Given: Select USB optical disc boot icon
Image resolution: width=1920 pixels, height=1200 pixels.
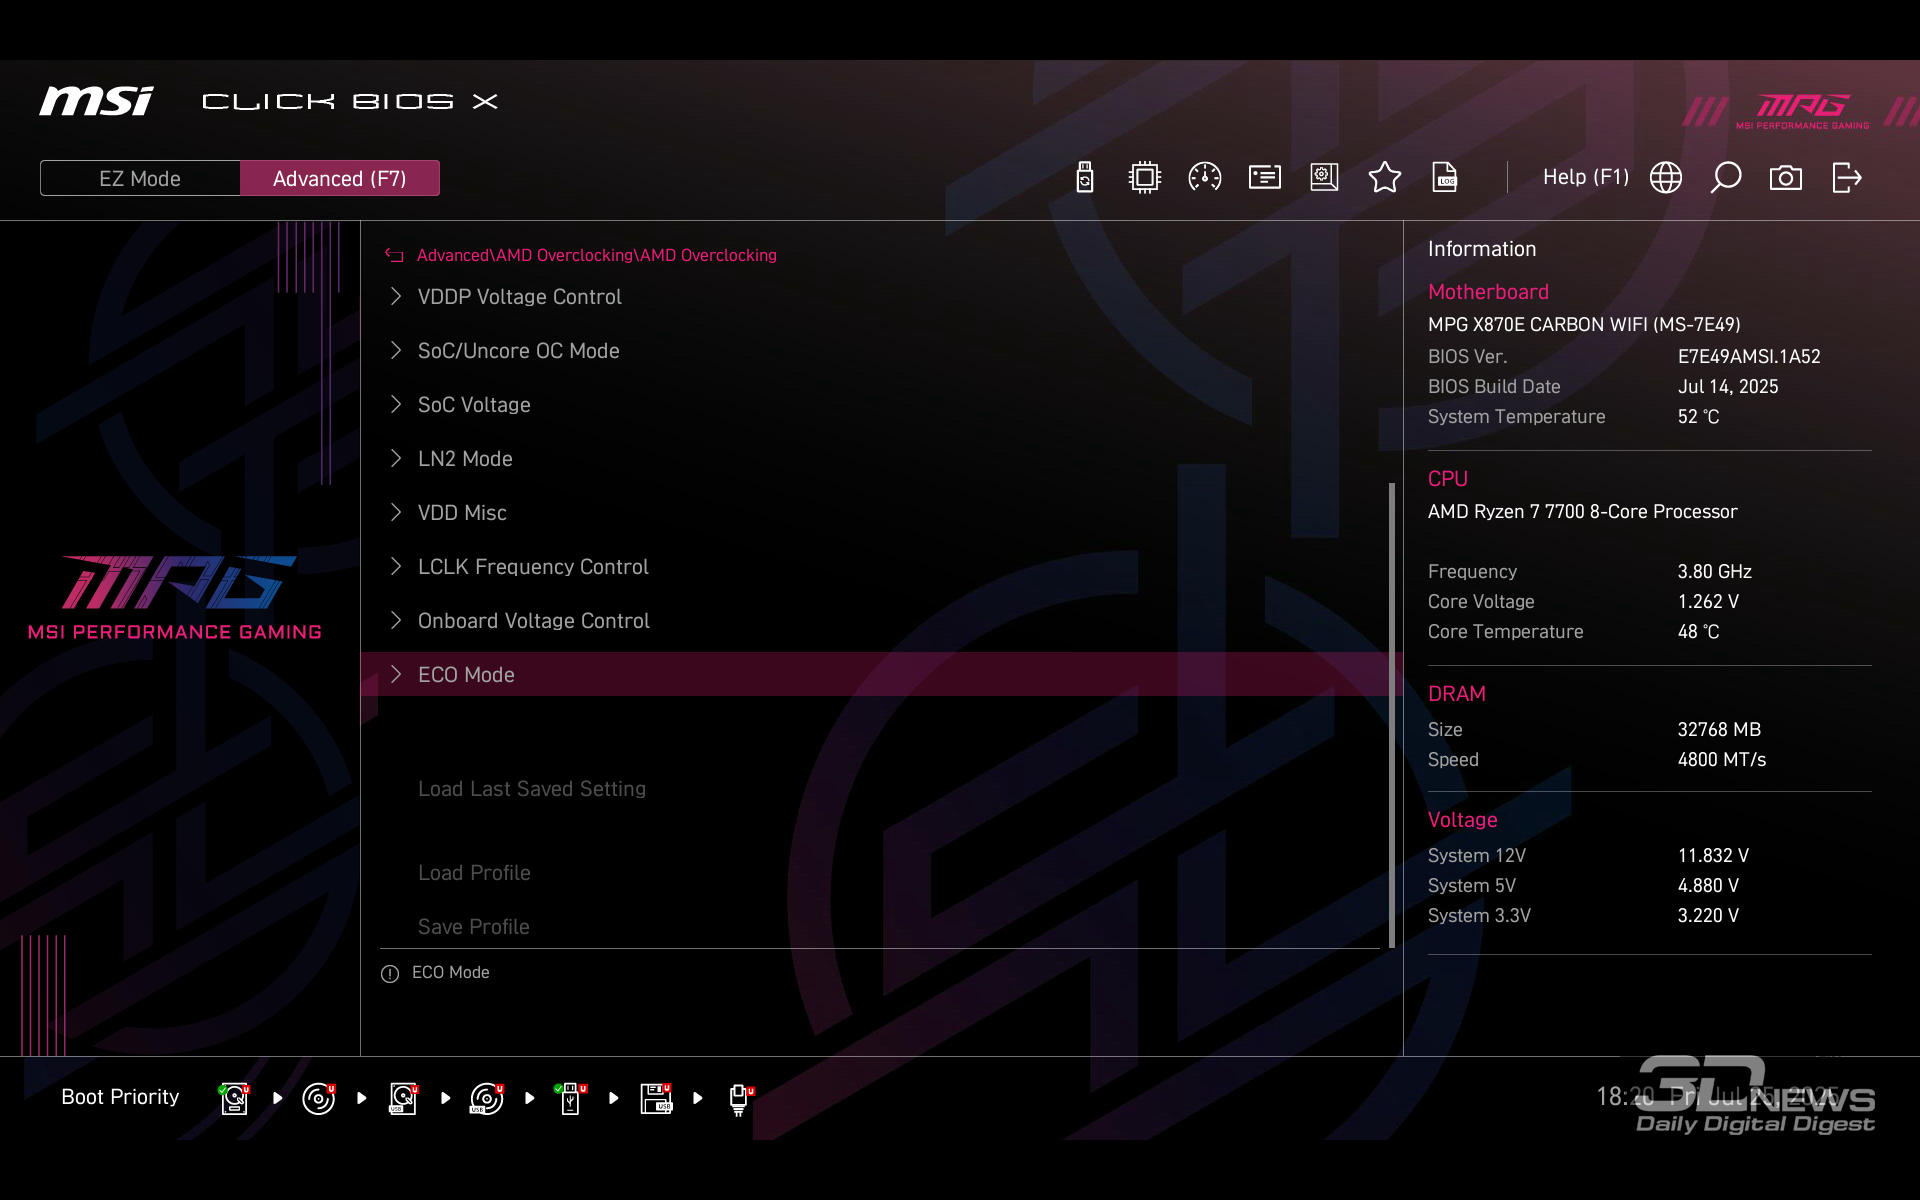Looking at the screenshot, I should point(487,1098).
